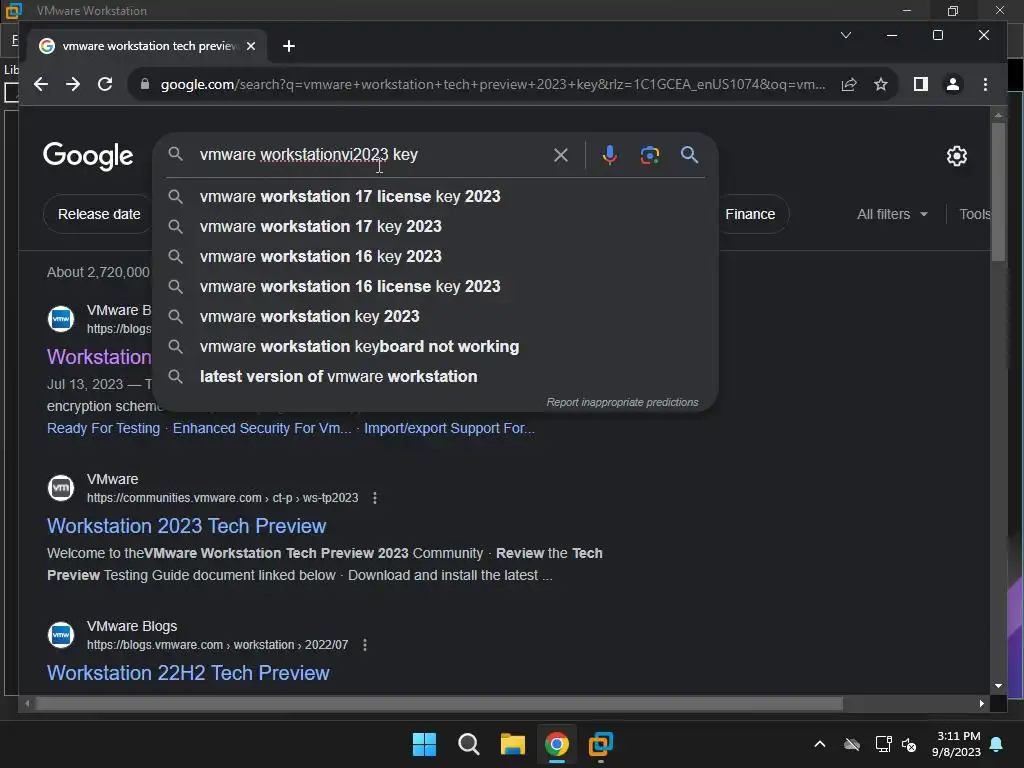The image size is (1024, 768).
Task: Open the Workstation 22H2 Tech Preview result
Action: click(188, 673)
